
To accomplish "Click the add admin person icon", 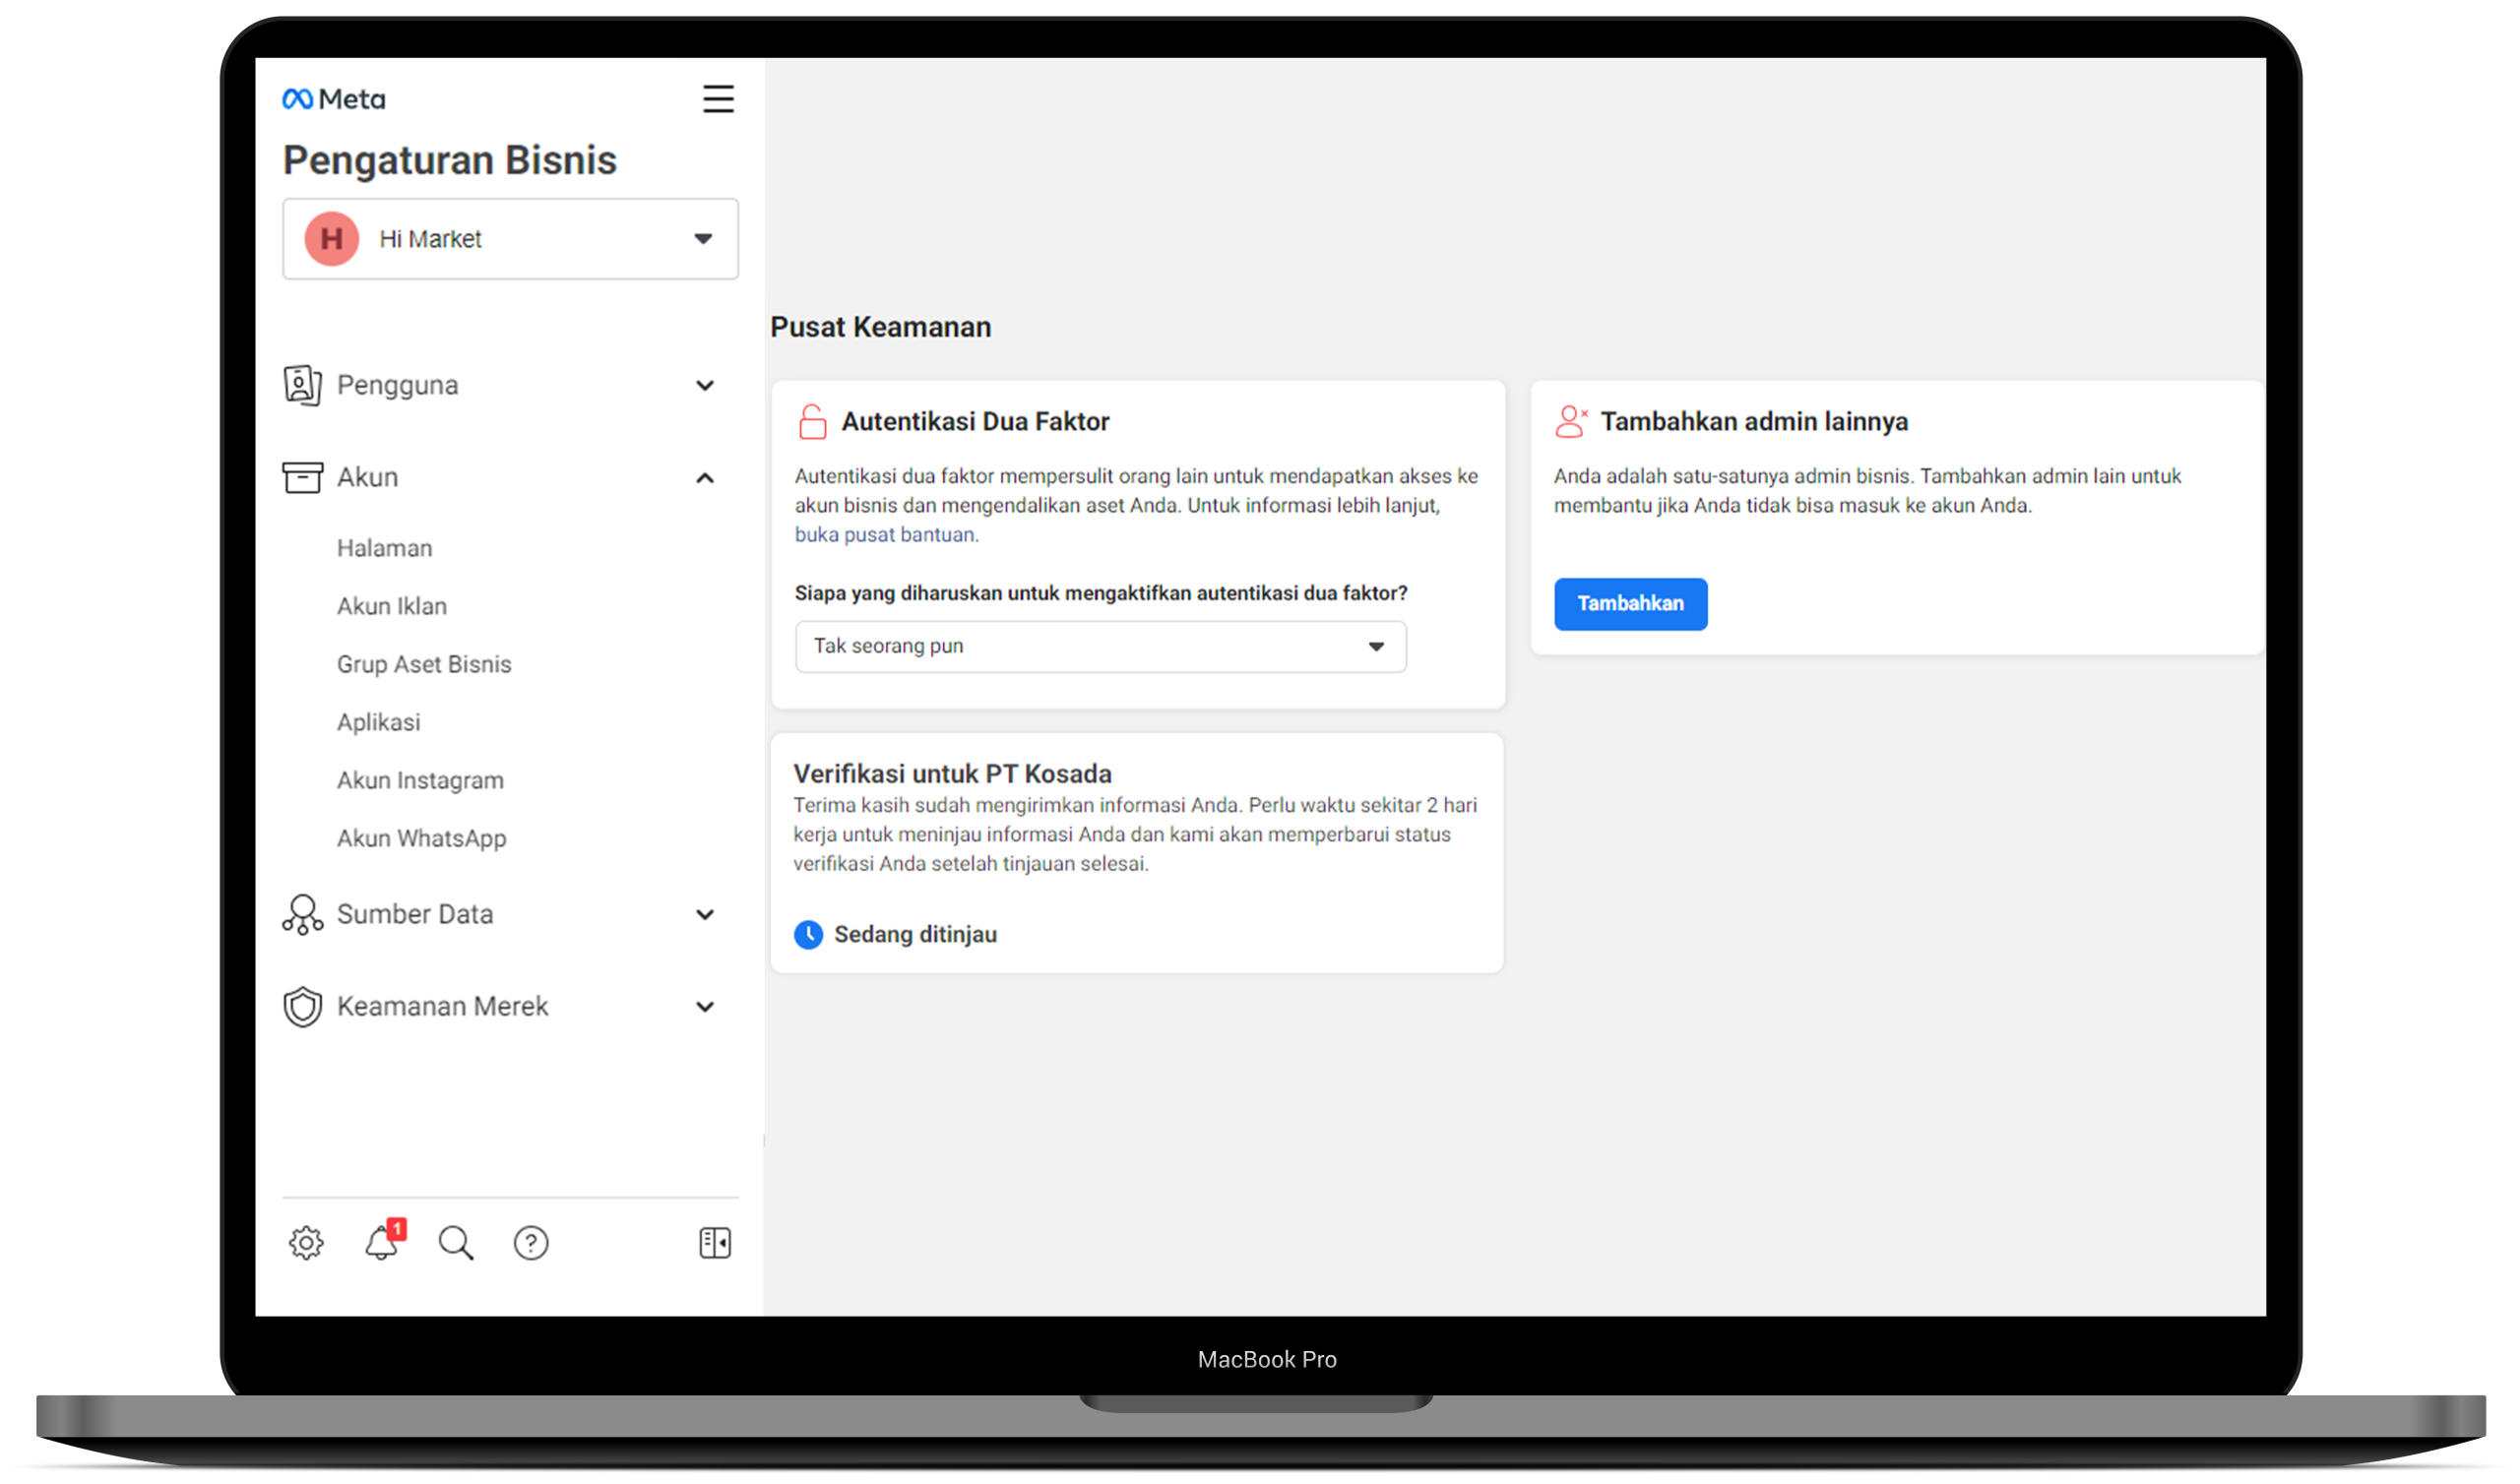I will tap(1571, 421).
